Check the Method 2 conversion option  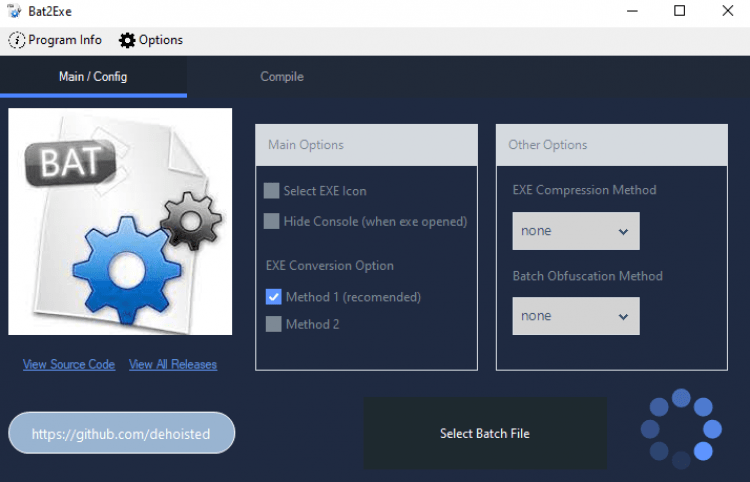click(272, 324)
